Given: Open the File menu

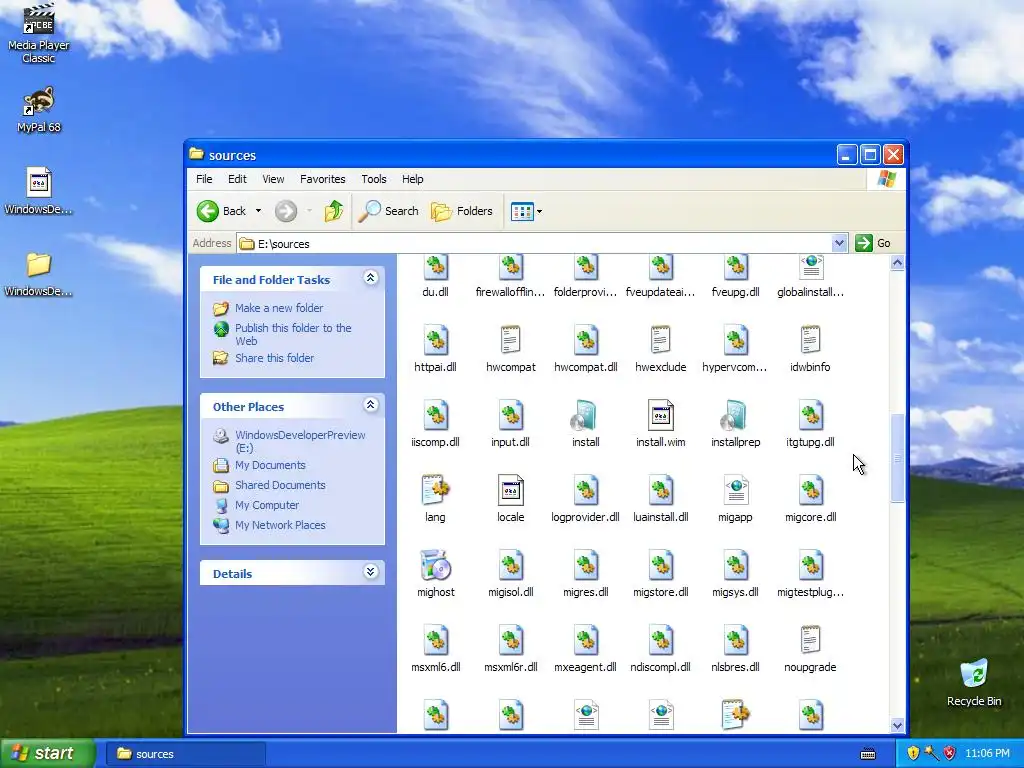Looking at the screenshot, I should tap(204, 179).
